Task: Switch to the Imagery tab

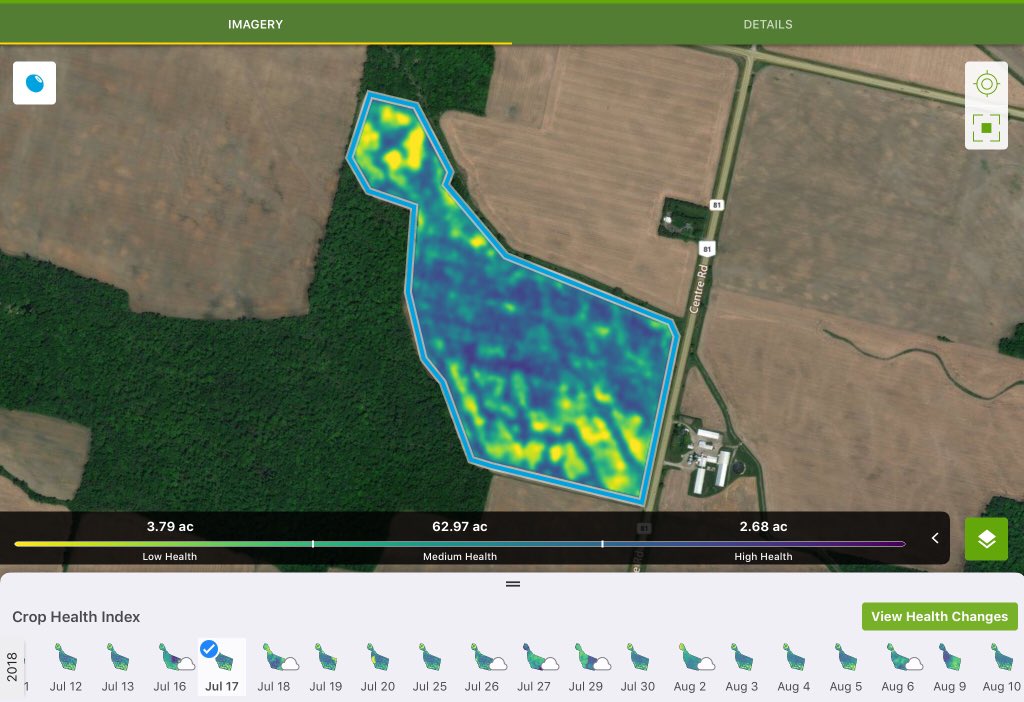Action: (255, 24)
